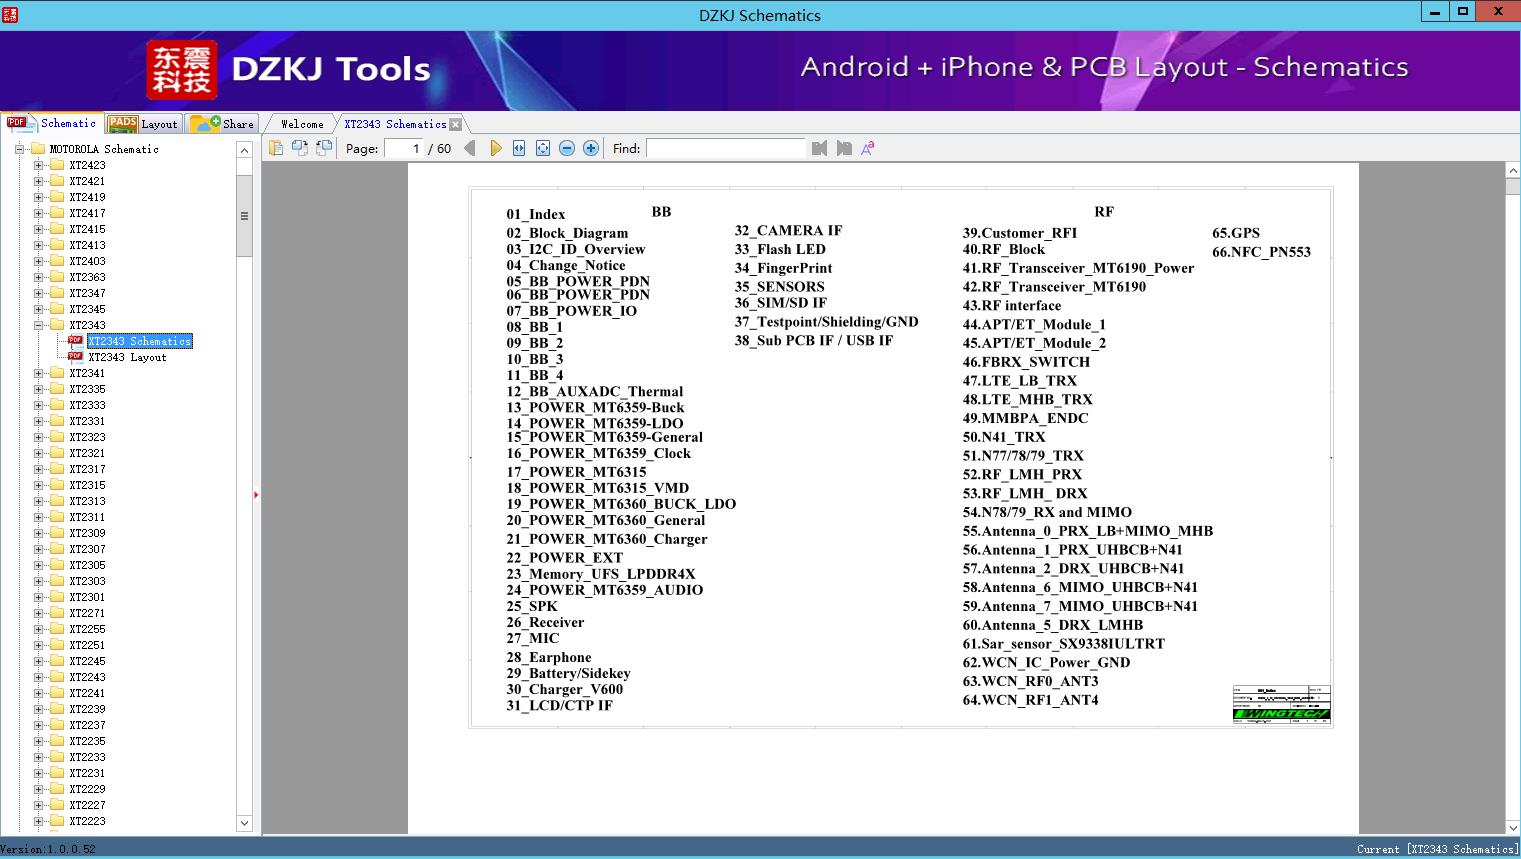Collapse the MOTOROLA Schematic root node
Image resolution: width=1521 pixels, height=859 pixels.
(19, 149)
